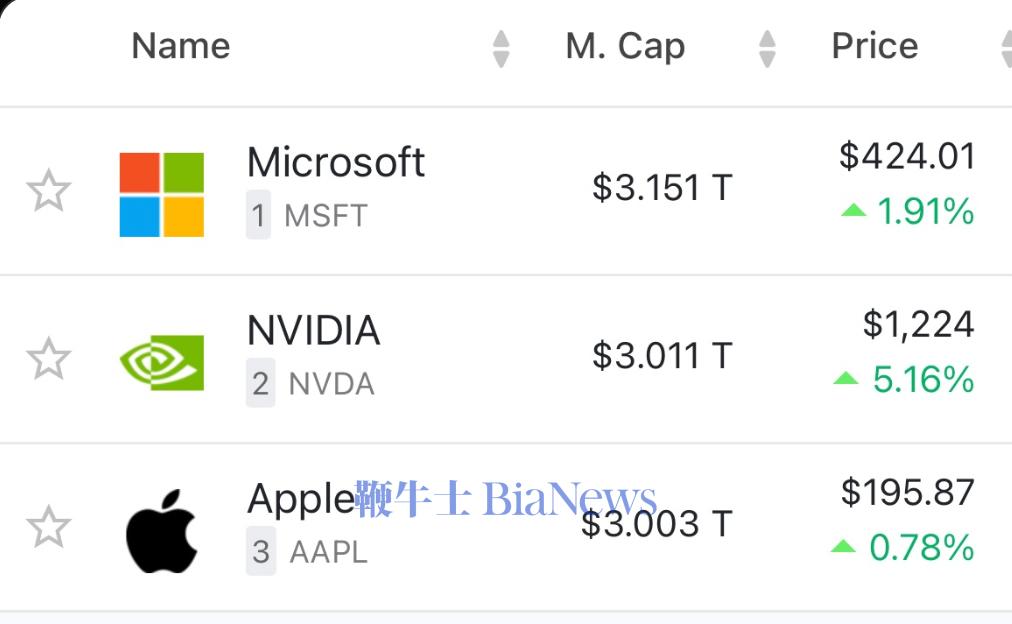Image resolution: width=1012 pixels, height=624 pixels.
Task: Click Microsoft's 1.91% price change
Action: (x=926, y=212)
